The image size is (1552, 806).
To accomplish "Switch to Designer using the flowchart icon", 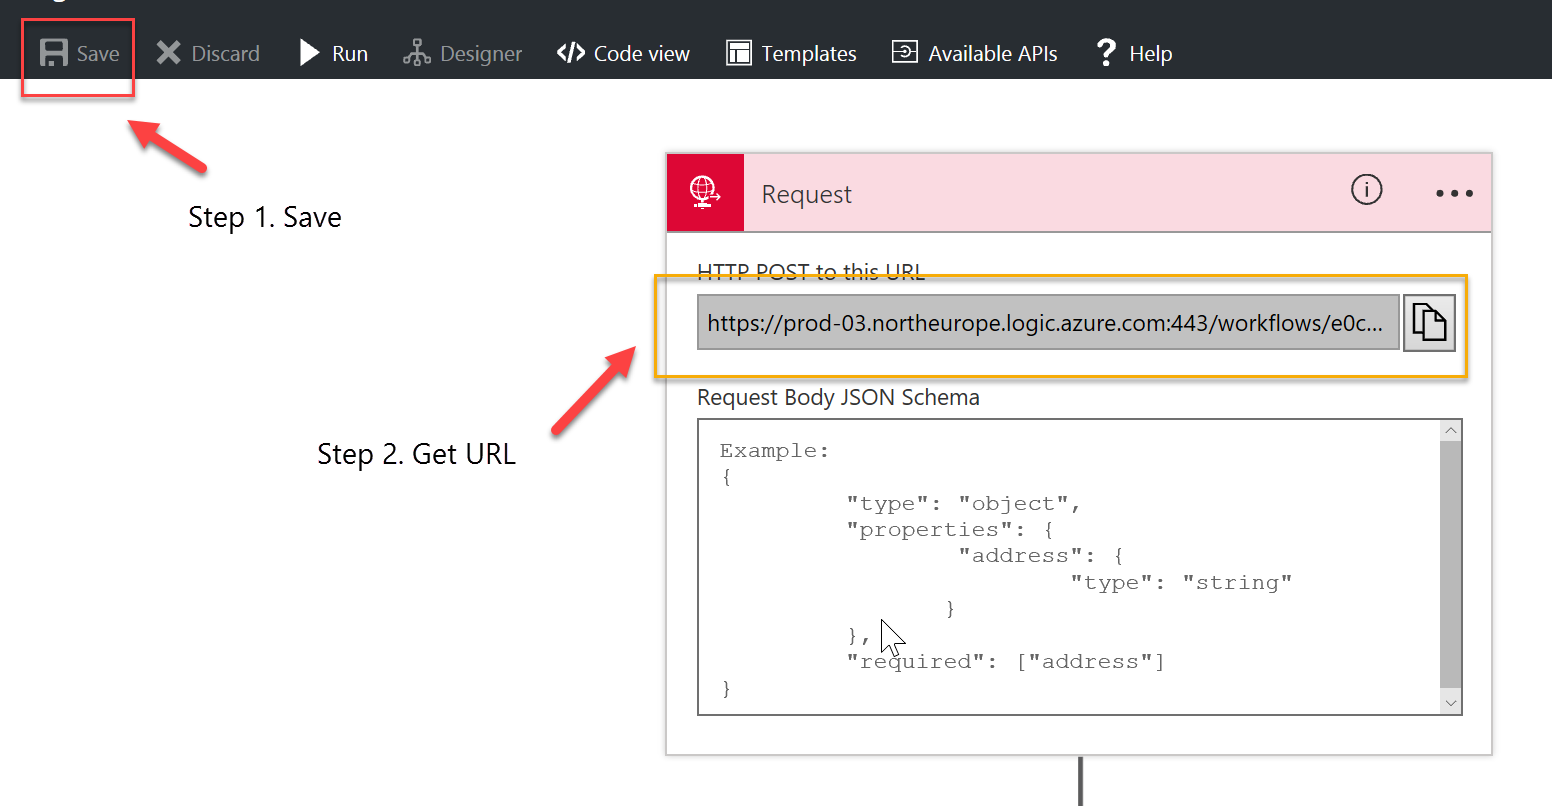I will pyautogui.click(x=416, y=52).
